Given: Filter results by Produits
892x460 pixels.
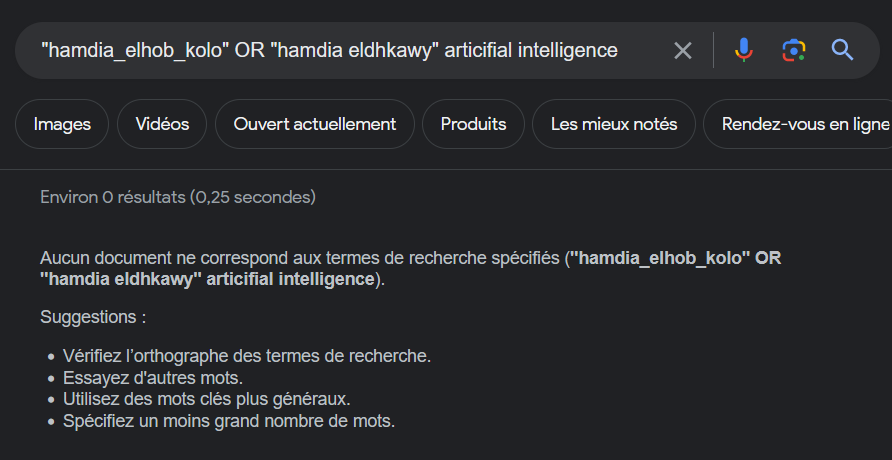Looking at the screenshot, I should pos(473,124).
